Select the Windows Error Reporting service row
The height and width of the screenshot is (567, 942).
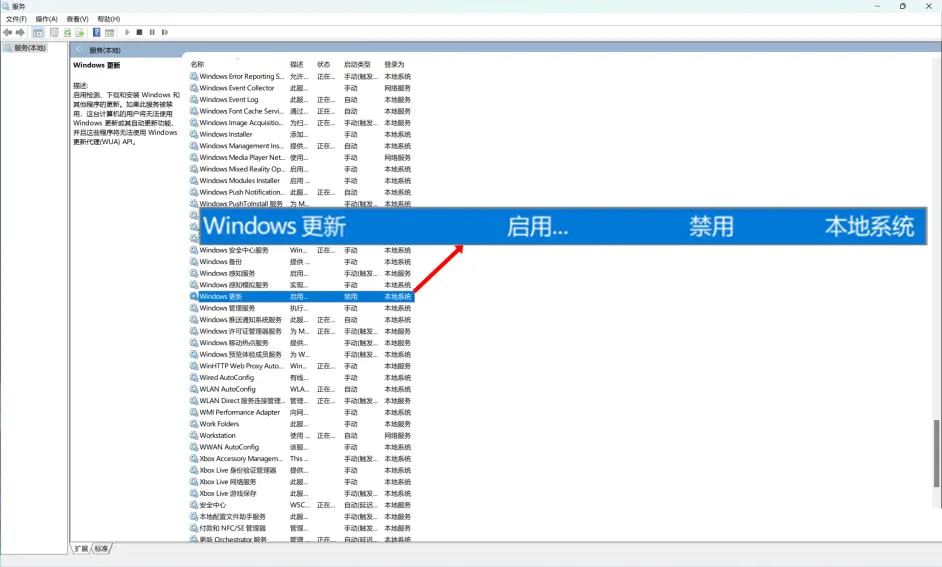(x=301, y=77)
